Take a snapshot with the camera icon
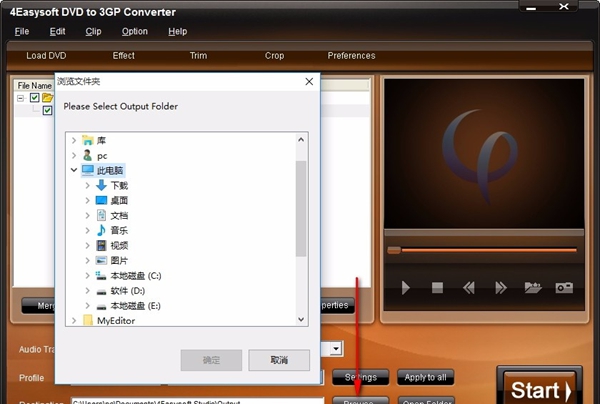The width and height of the screenshot is (600, 404). [x=564, y=287]
